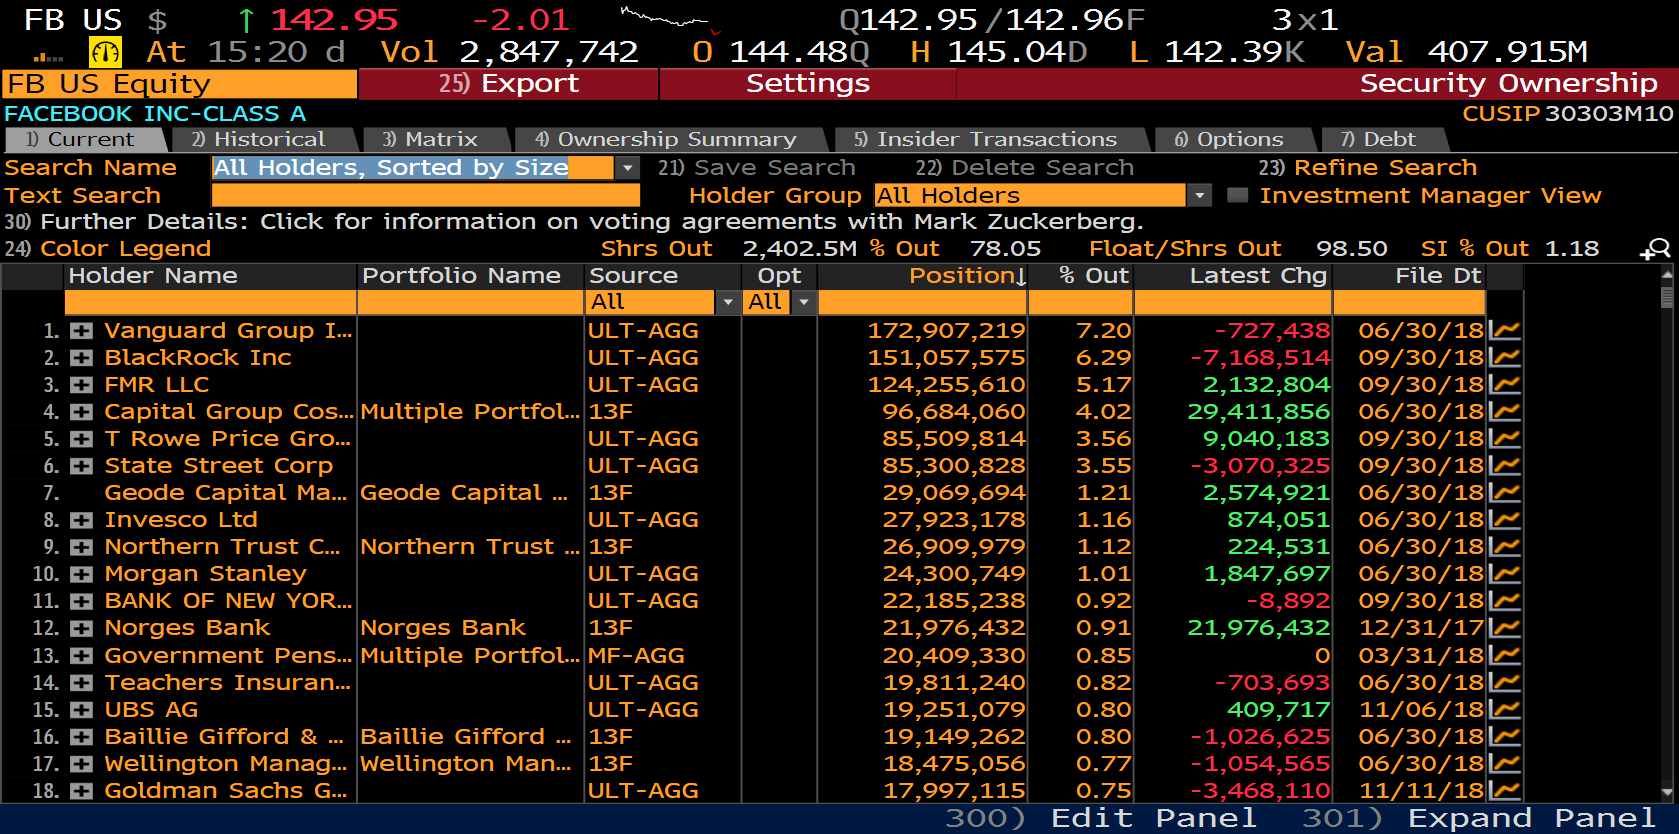Image resolution: width=1679 pixels, height=834 pixels.
Task: Open chart icon for Vanguard Group row
Action: pyautogui.click(x=1504, y=330)
